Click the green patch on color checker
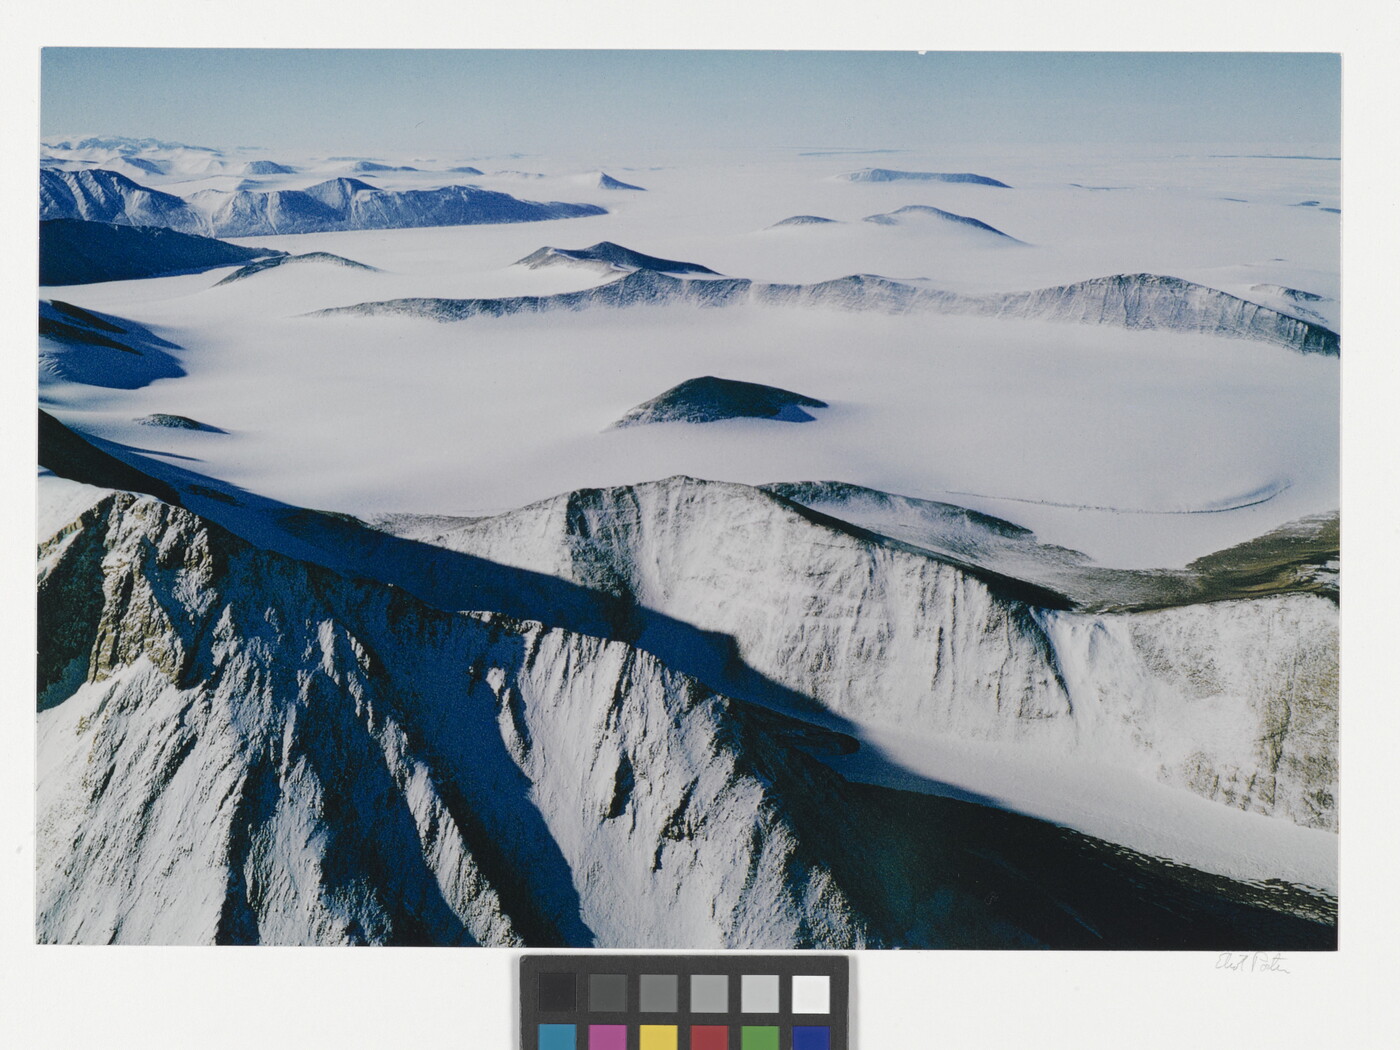The width and height of the screenshot is (1400, 1050). pyautogui.click(x=760, y=1037)
